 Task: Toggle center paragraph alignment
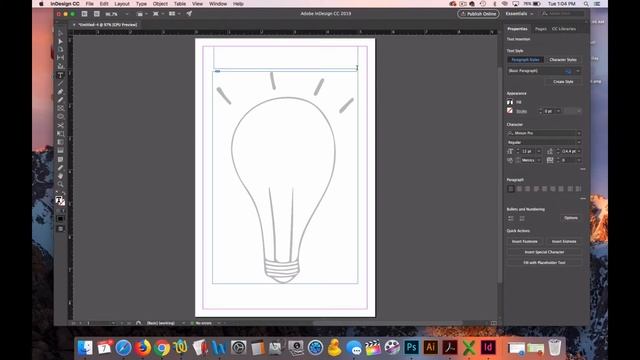click(x=519, y=189)
